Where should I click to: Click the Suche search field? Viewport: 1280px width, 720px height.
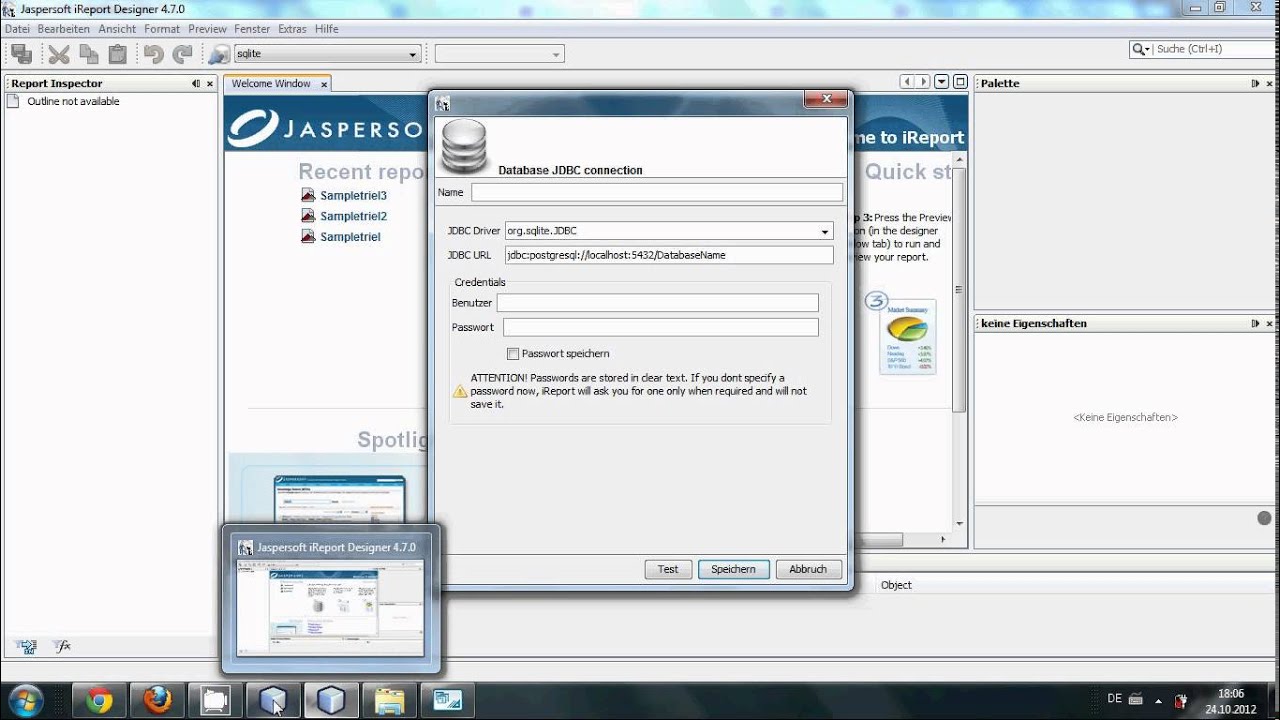coord(1212,49)
